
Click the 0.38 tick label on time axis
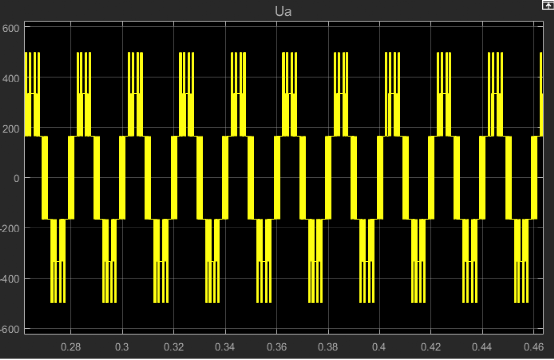coord(328,347)
